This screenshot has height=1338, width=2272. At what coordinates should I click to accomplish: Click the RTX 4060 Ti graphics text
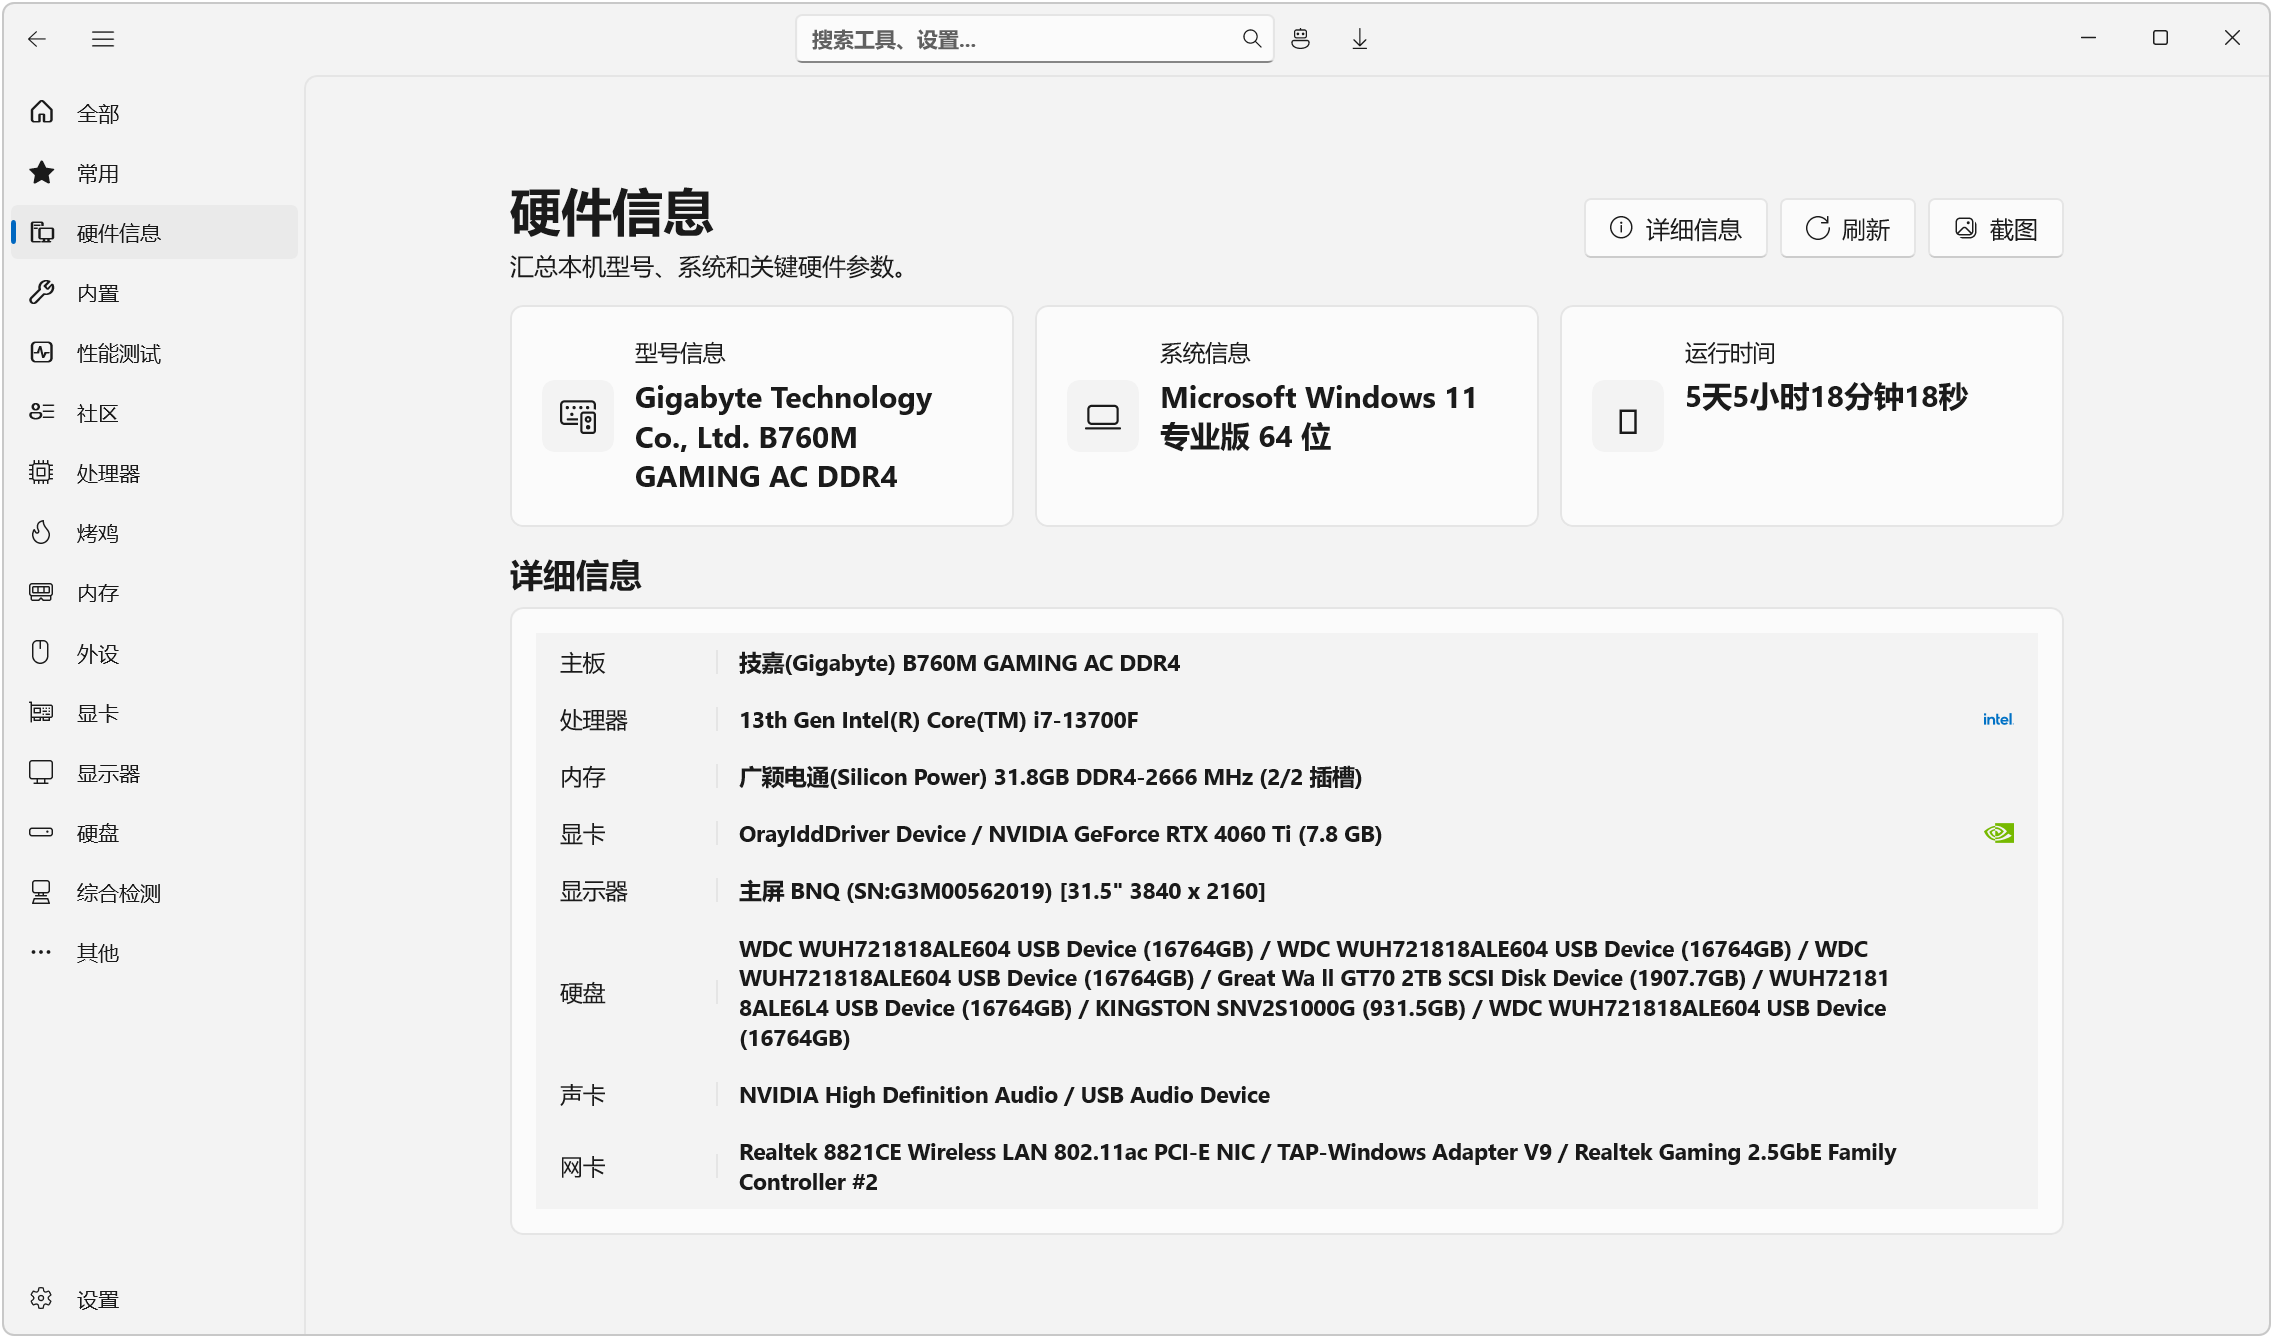click(x=1060, y=834)
